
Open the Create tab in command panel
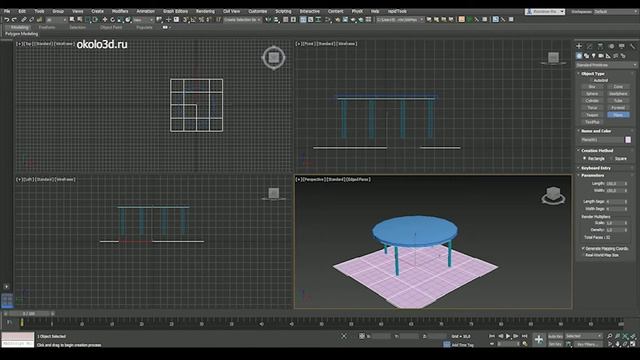(579, 46)
